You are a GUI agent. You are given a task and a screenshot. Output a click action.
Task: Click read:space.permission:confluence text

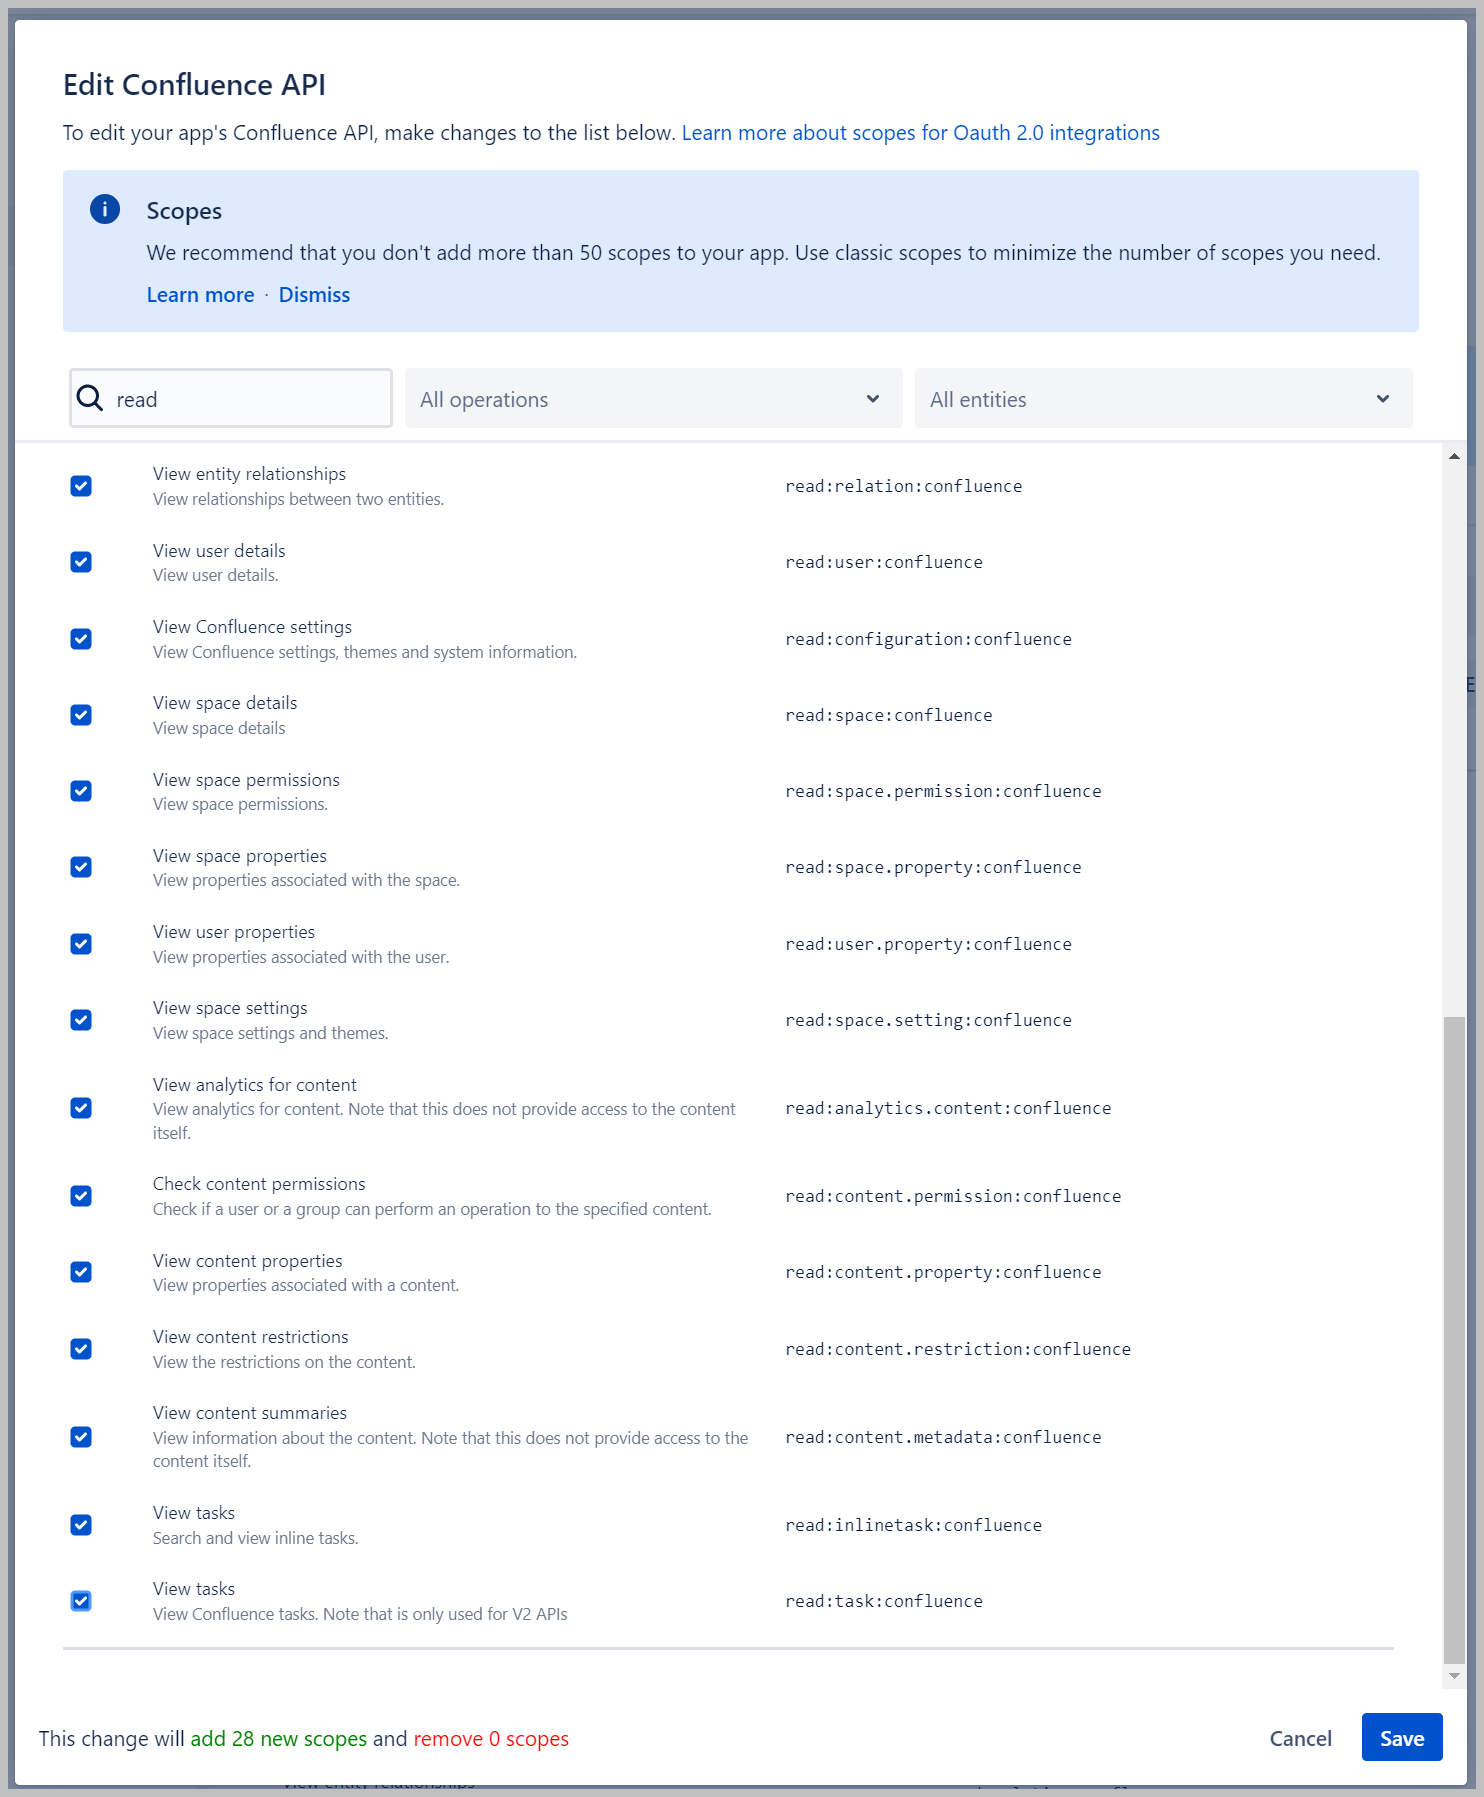point(943,791)
